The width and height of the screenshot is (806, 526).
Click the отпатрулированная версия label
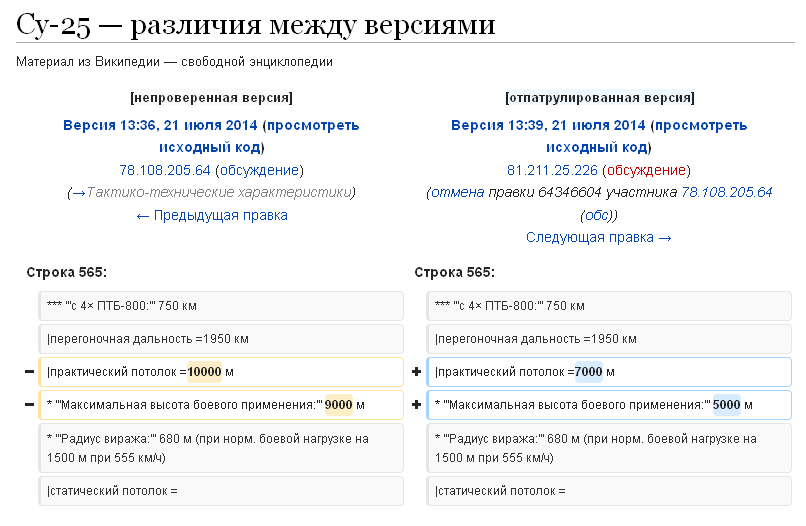[x=599, y=98]
